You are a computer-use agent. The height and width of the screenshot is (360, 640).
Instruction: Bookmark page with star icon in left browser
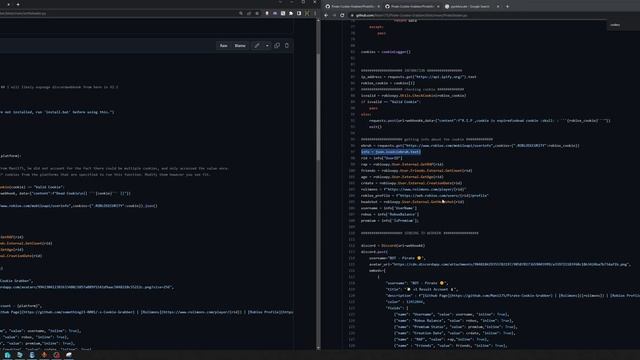[257, 13]
